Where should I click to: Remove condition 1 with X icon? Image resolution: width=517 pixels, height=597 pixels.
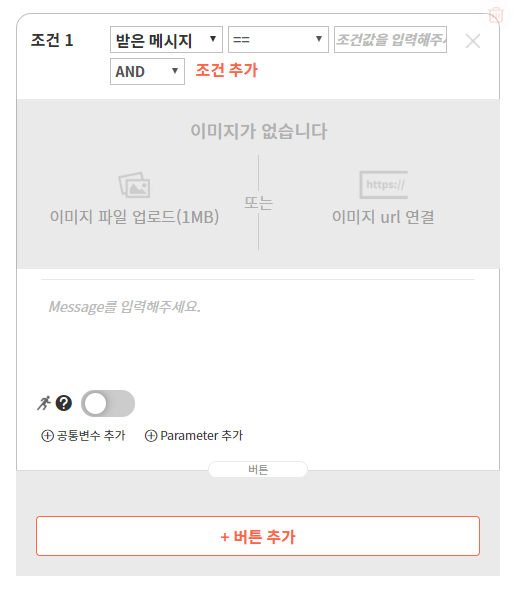[473, 41]
